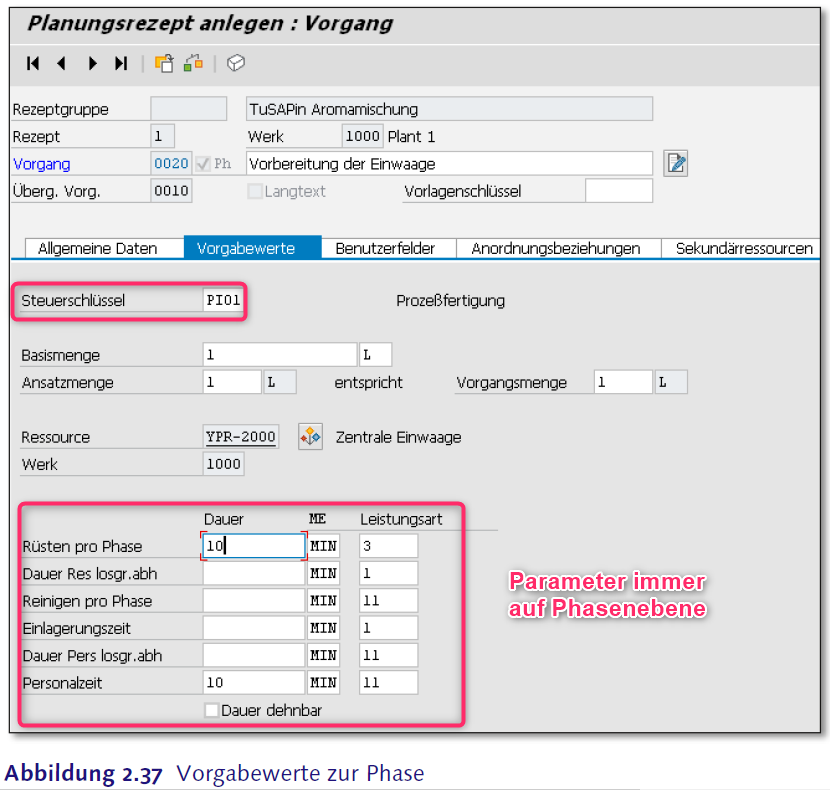Image resolution: width=830 pixels, height=790 pixels.
Task: Open the Anordnungsbeziehungen tab
Action: pyautogui.click(x=555, y=248)
